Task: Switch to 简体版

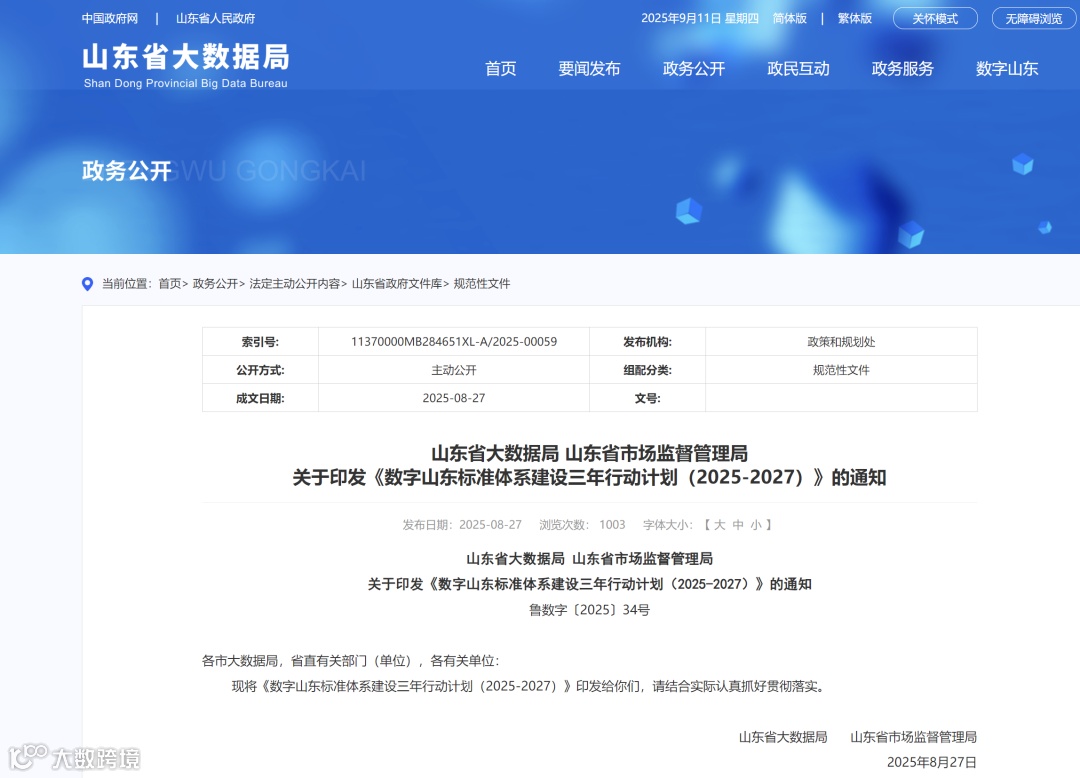Action: pyautogui.click(x=789, y=19)
